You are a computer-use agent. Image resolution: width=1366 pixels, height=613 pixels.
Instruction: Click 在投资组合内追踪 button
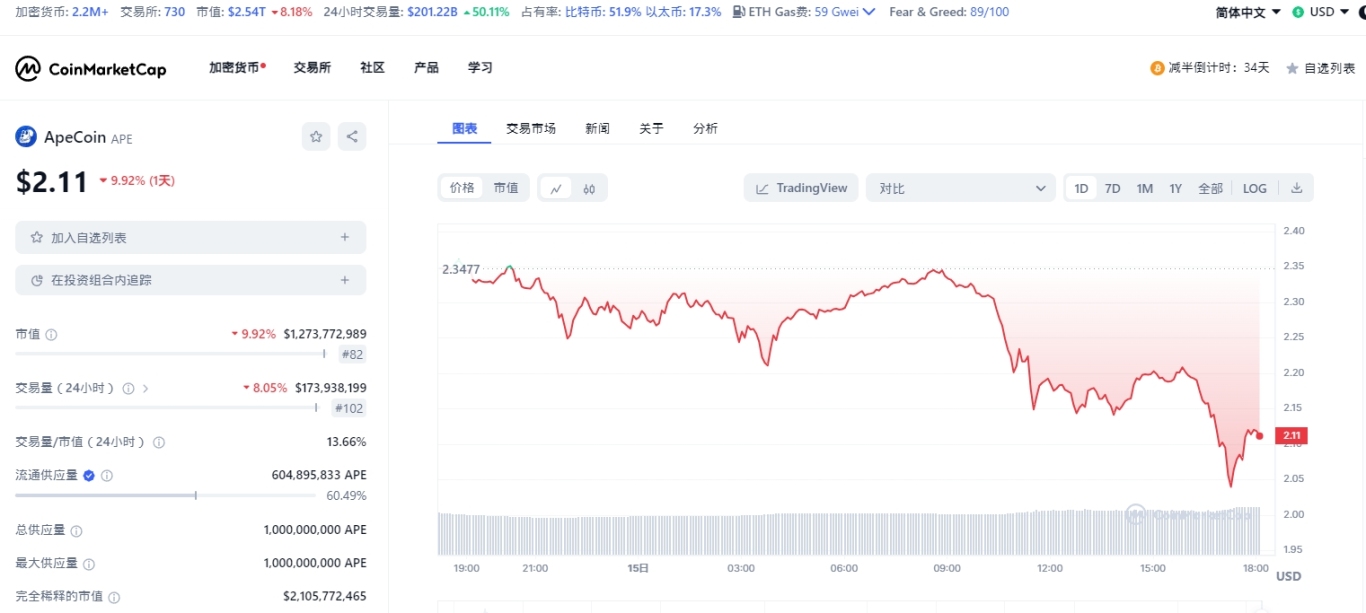(191, 280)
